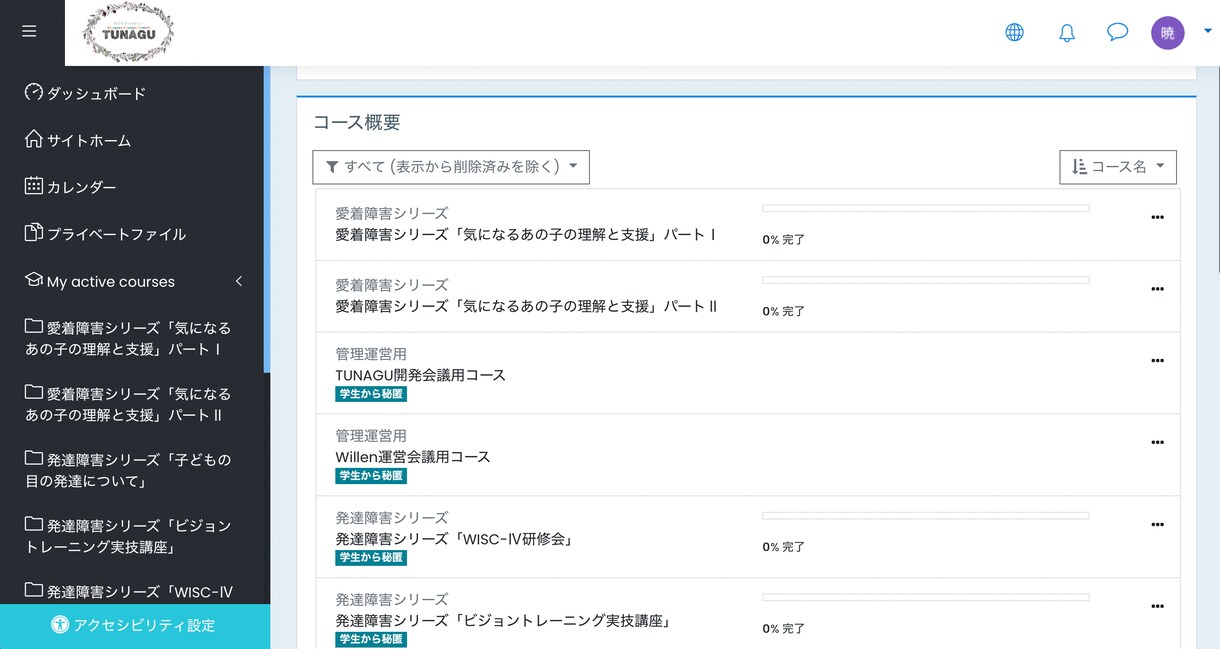
Task: Open three-dot menu for Willen運営会議用コース
Action: pyautogui.click(x=1157, y=443)
